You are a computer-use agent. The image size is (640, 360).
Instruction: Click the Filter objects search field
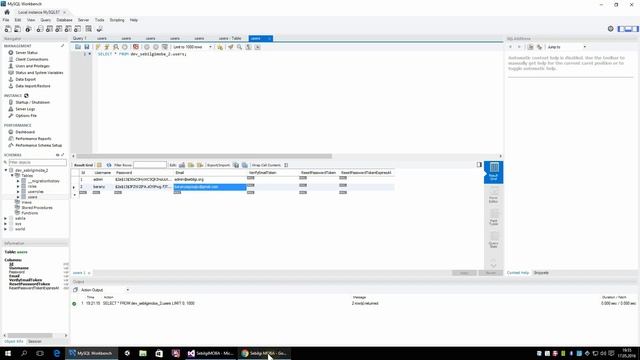tap(37, 162)
